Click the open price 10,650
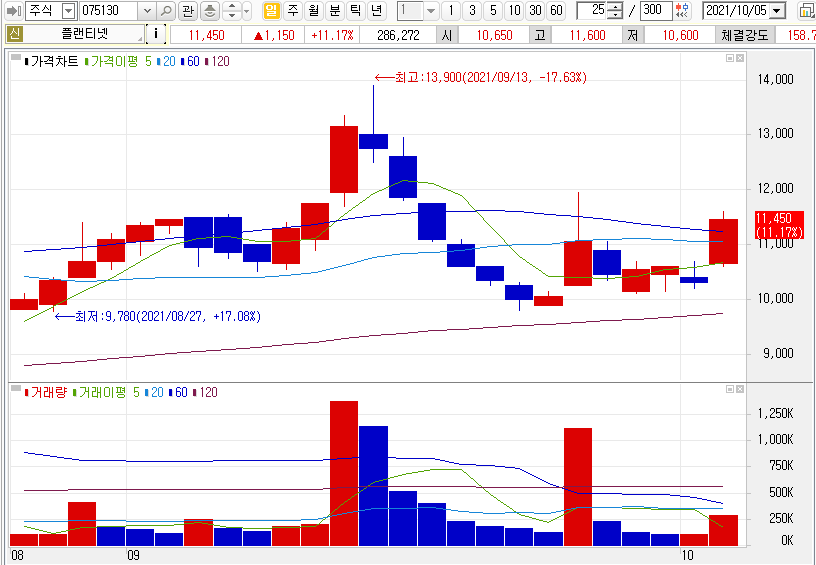816x565 pixels. [494, 35]
